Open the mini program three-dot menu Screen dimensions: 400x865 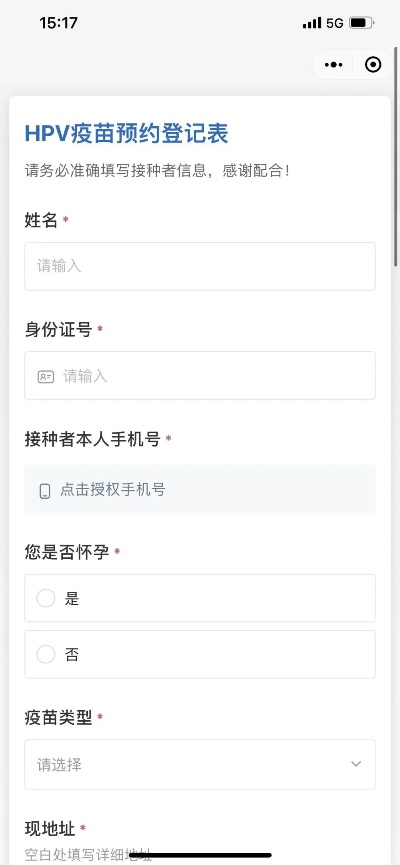tap(333, 65)
